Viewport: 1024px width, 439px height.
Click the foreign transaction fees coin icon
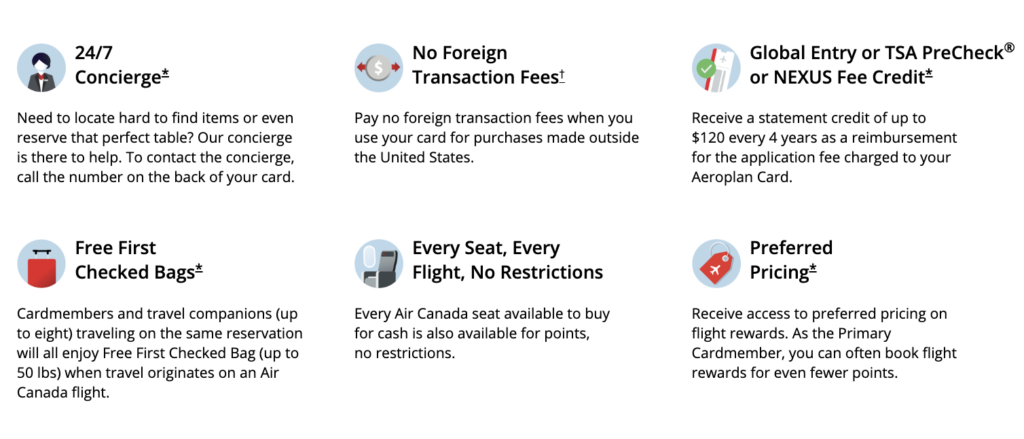(x=379, y=65)
